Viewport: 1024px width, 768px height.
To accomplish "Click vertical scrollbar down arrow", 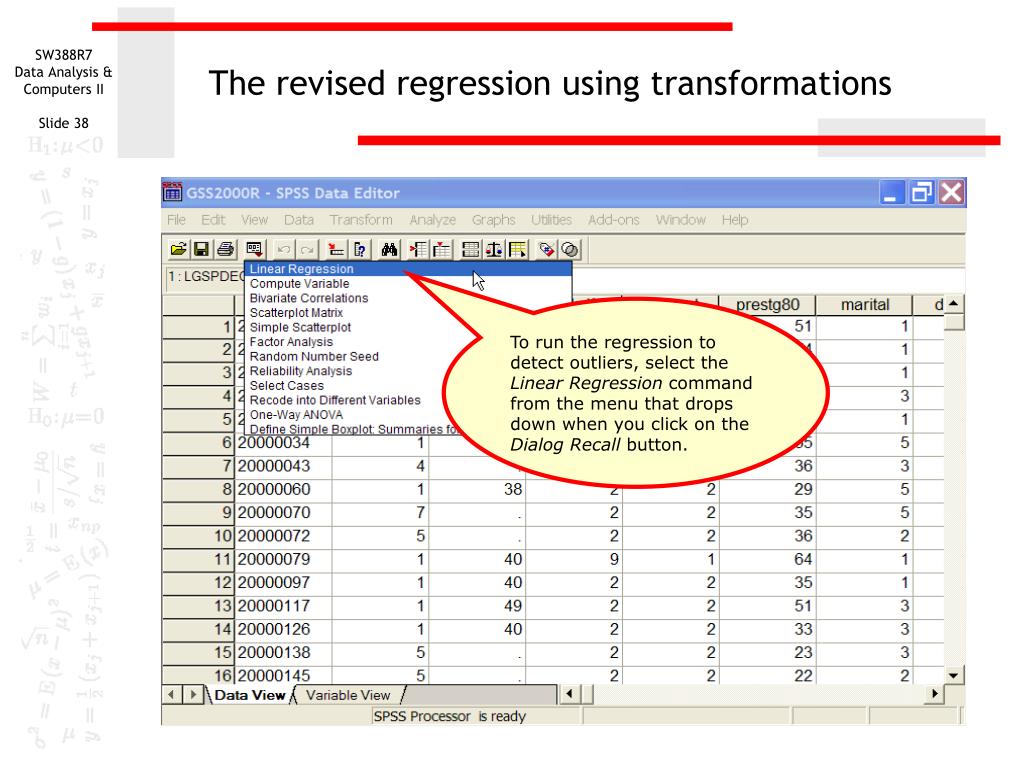I will 953,675.
